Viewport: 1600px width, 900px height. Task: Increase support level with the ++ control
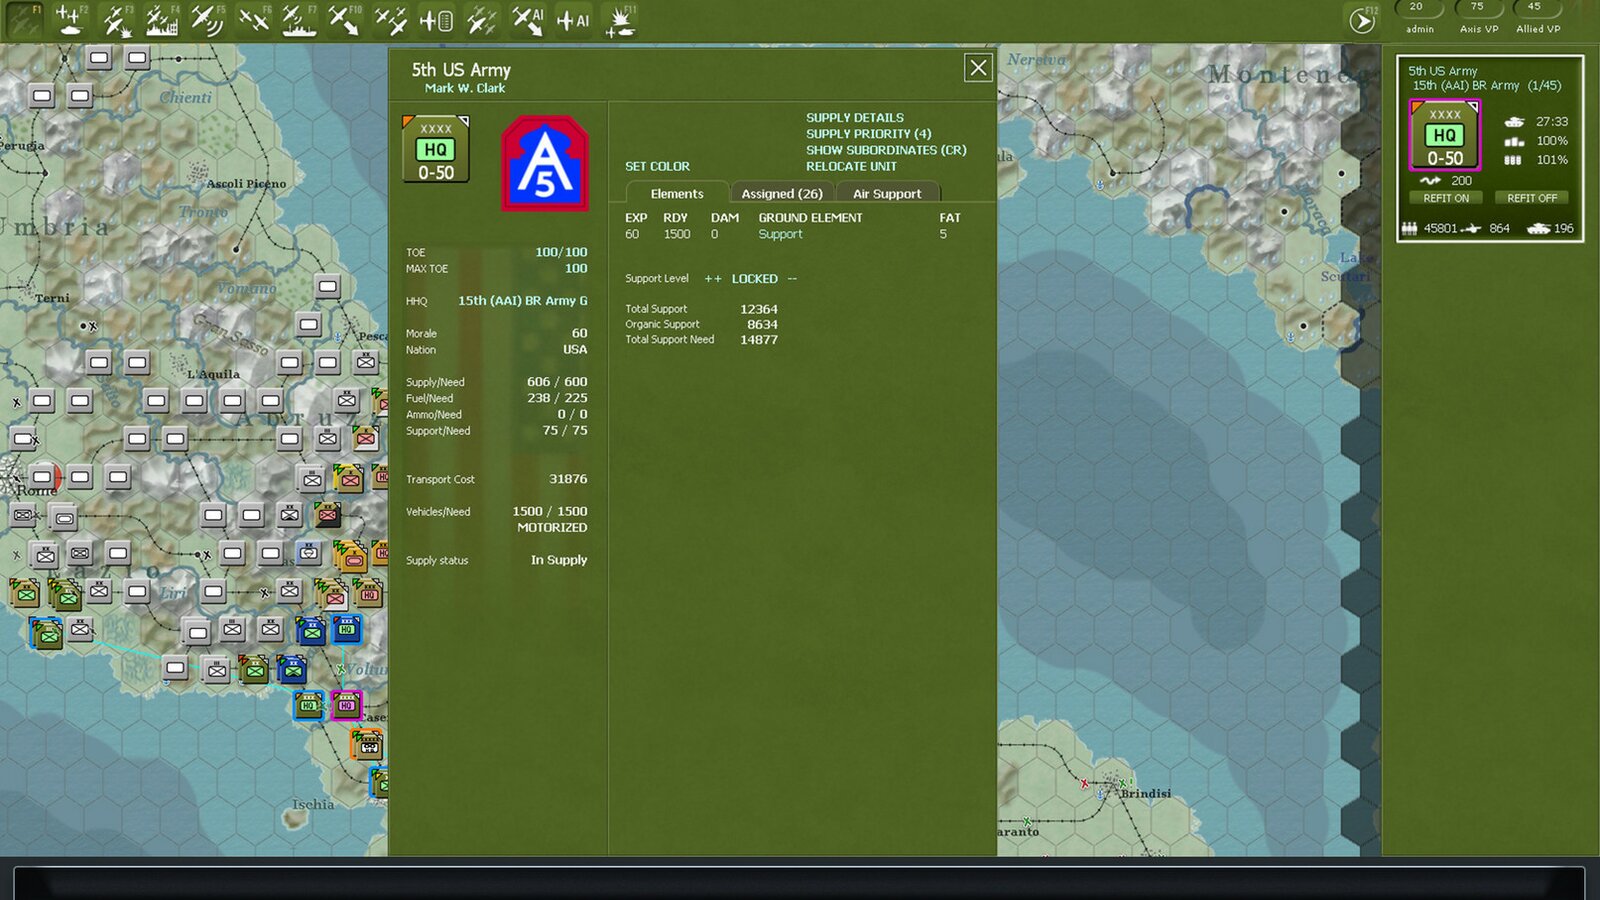[x=713, y=279]
